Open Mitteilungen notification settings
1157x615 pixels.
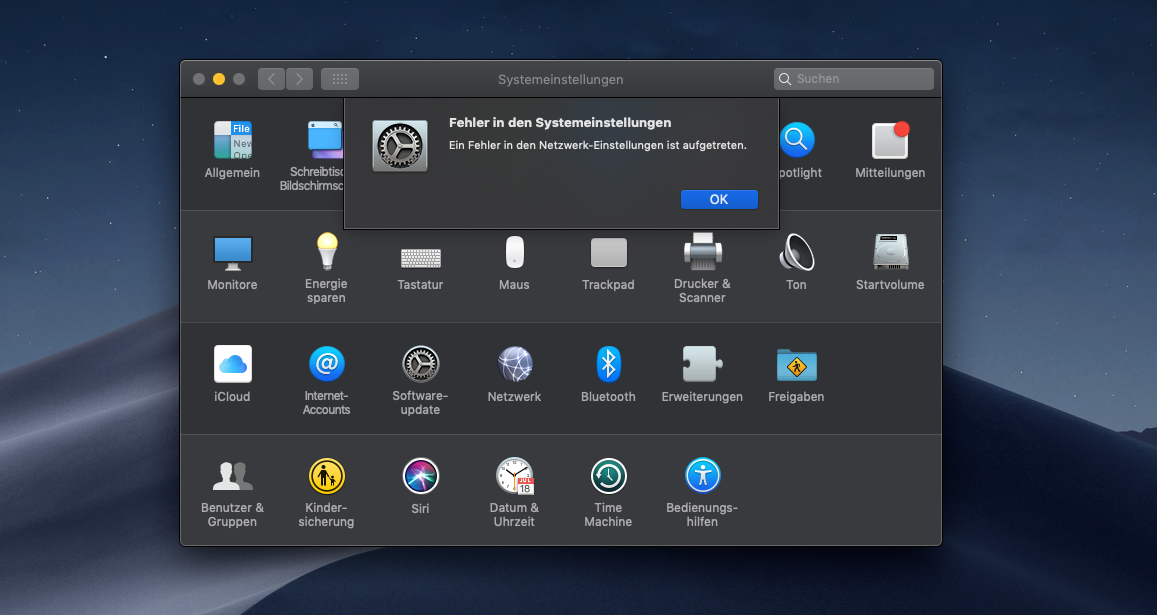[x=889, y=141]
